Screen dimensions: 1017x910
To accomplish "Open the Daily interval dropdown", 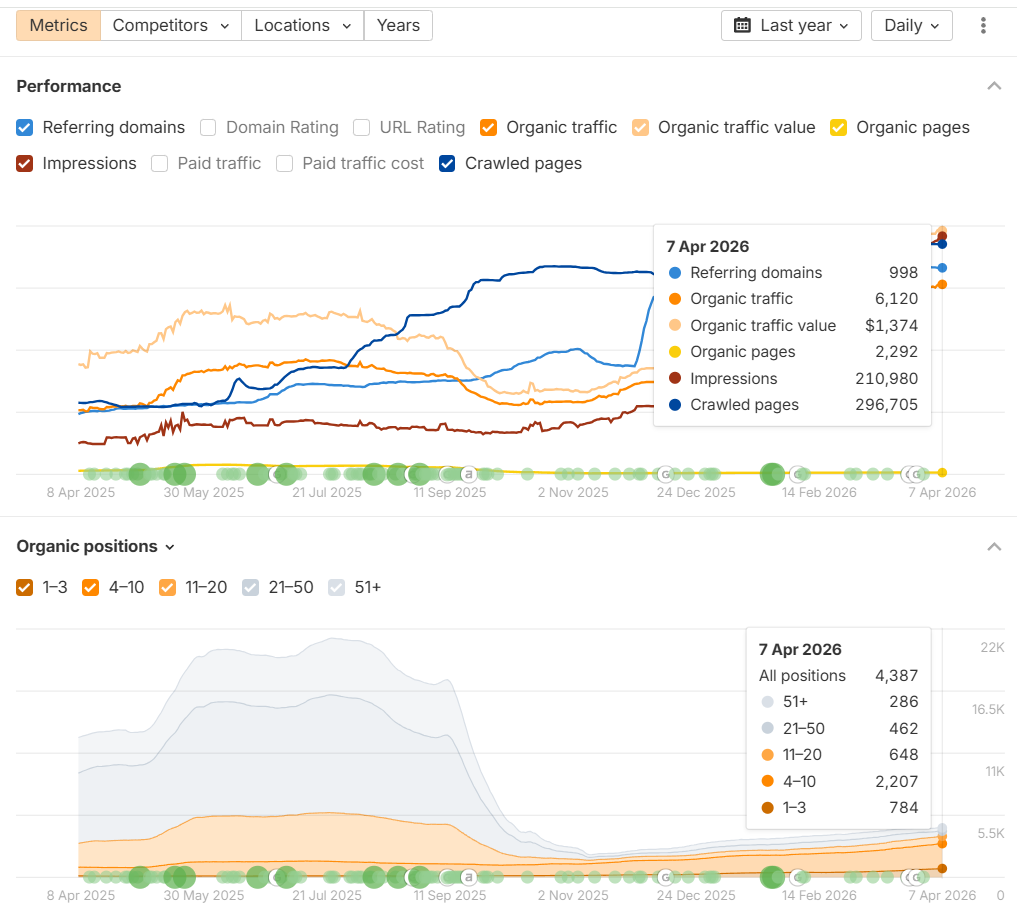I will 911,25.
